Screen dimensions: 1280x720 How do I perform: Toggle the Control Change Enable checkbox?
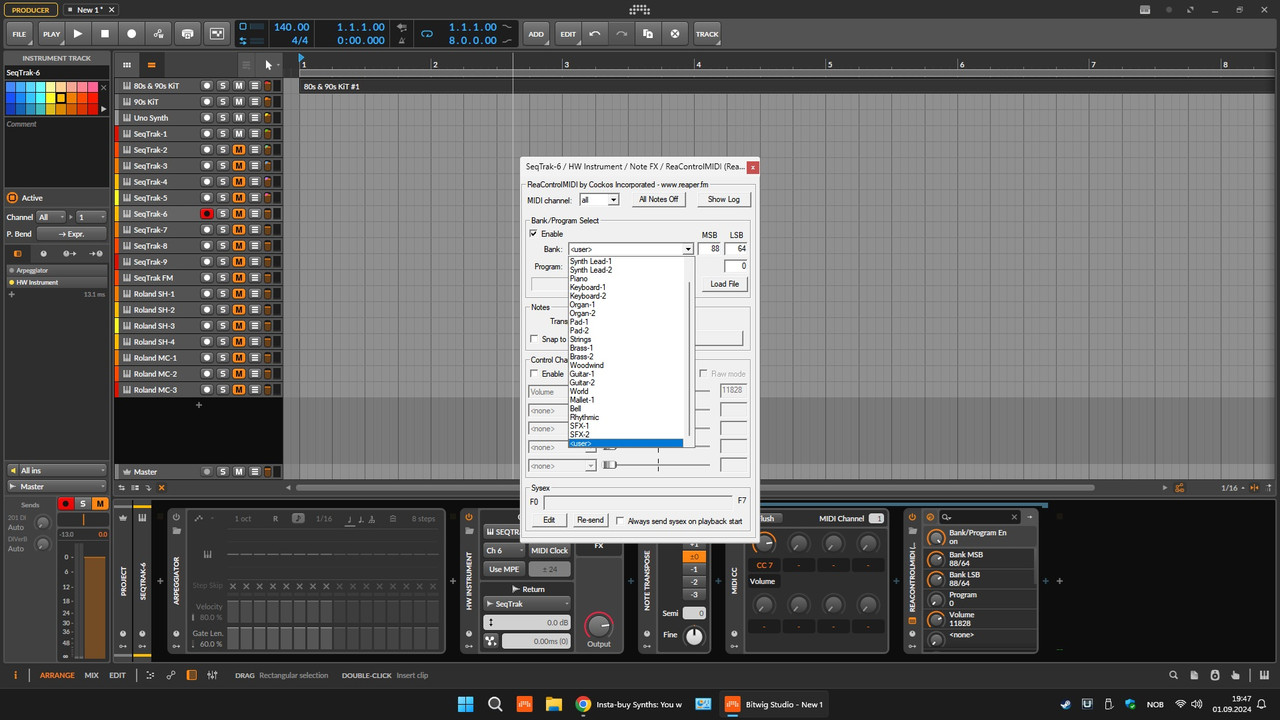533,374
